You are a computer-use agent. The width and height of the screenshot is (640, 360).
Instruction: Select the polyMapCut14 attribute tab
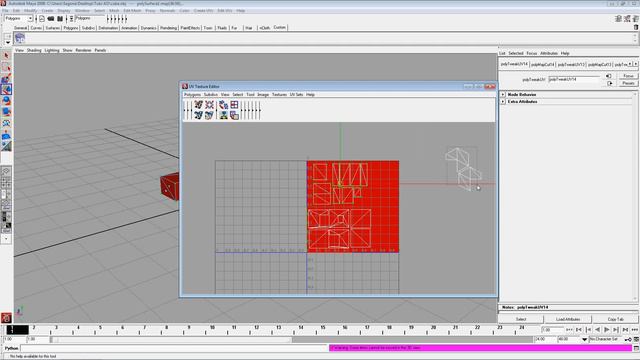click(x=542, y=64)
